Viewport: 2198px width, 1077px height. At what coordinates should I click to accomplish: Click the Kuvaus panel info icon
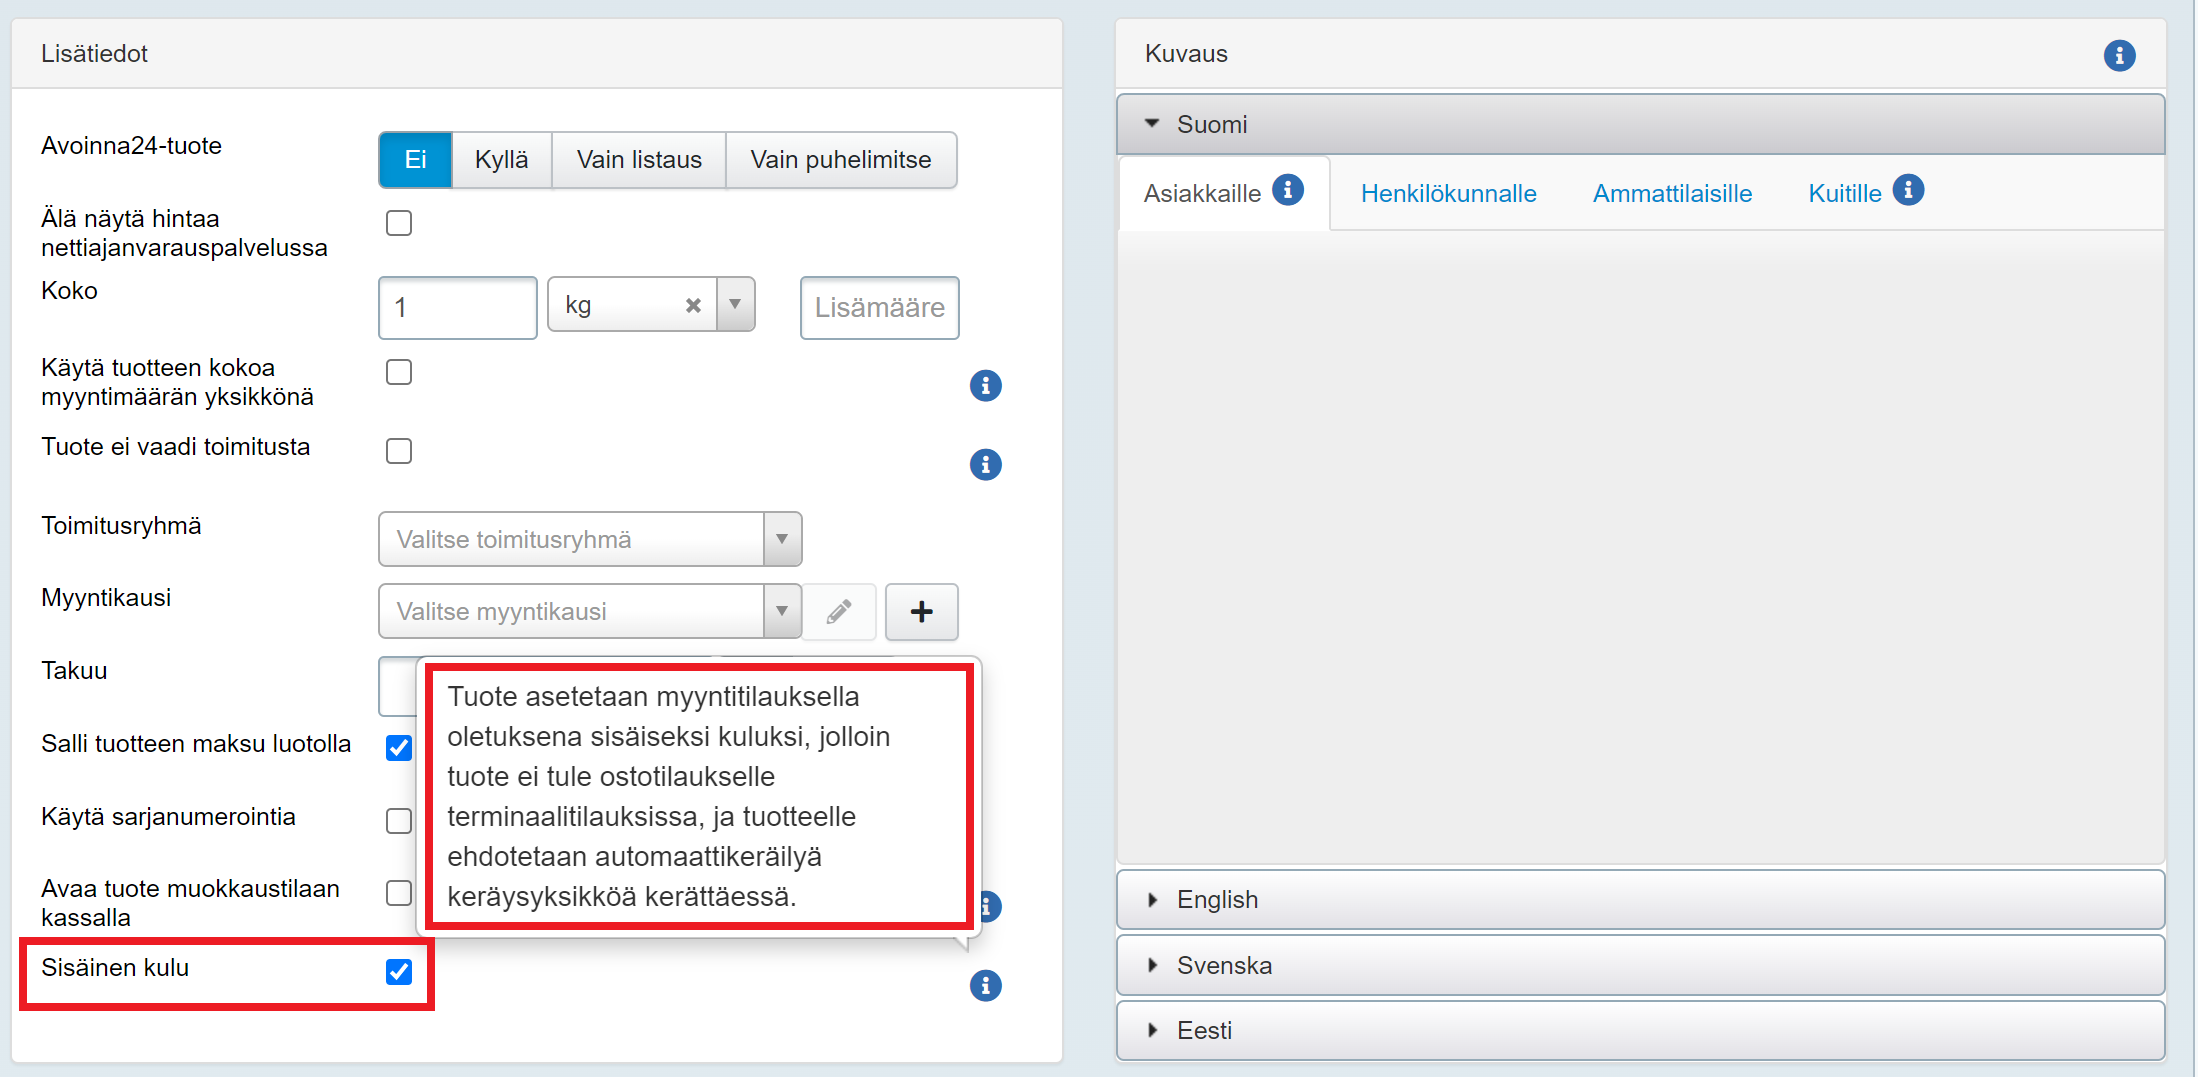[x=2119, y=55]
